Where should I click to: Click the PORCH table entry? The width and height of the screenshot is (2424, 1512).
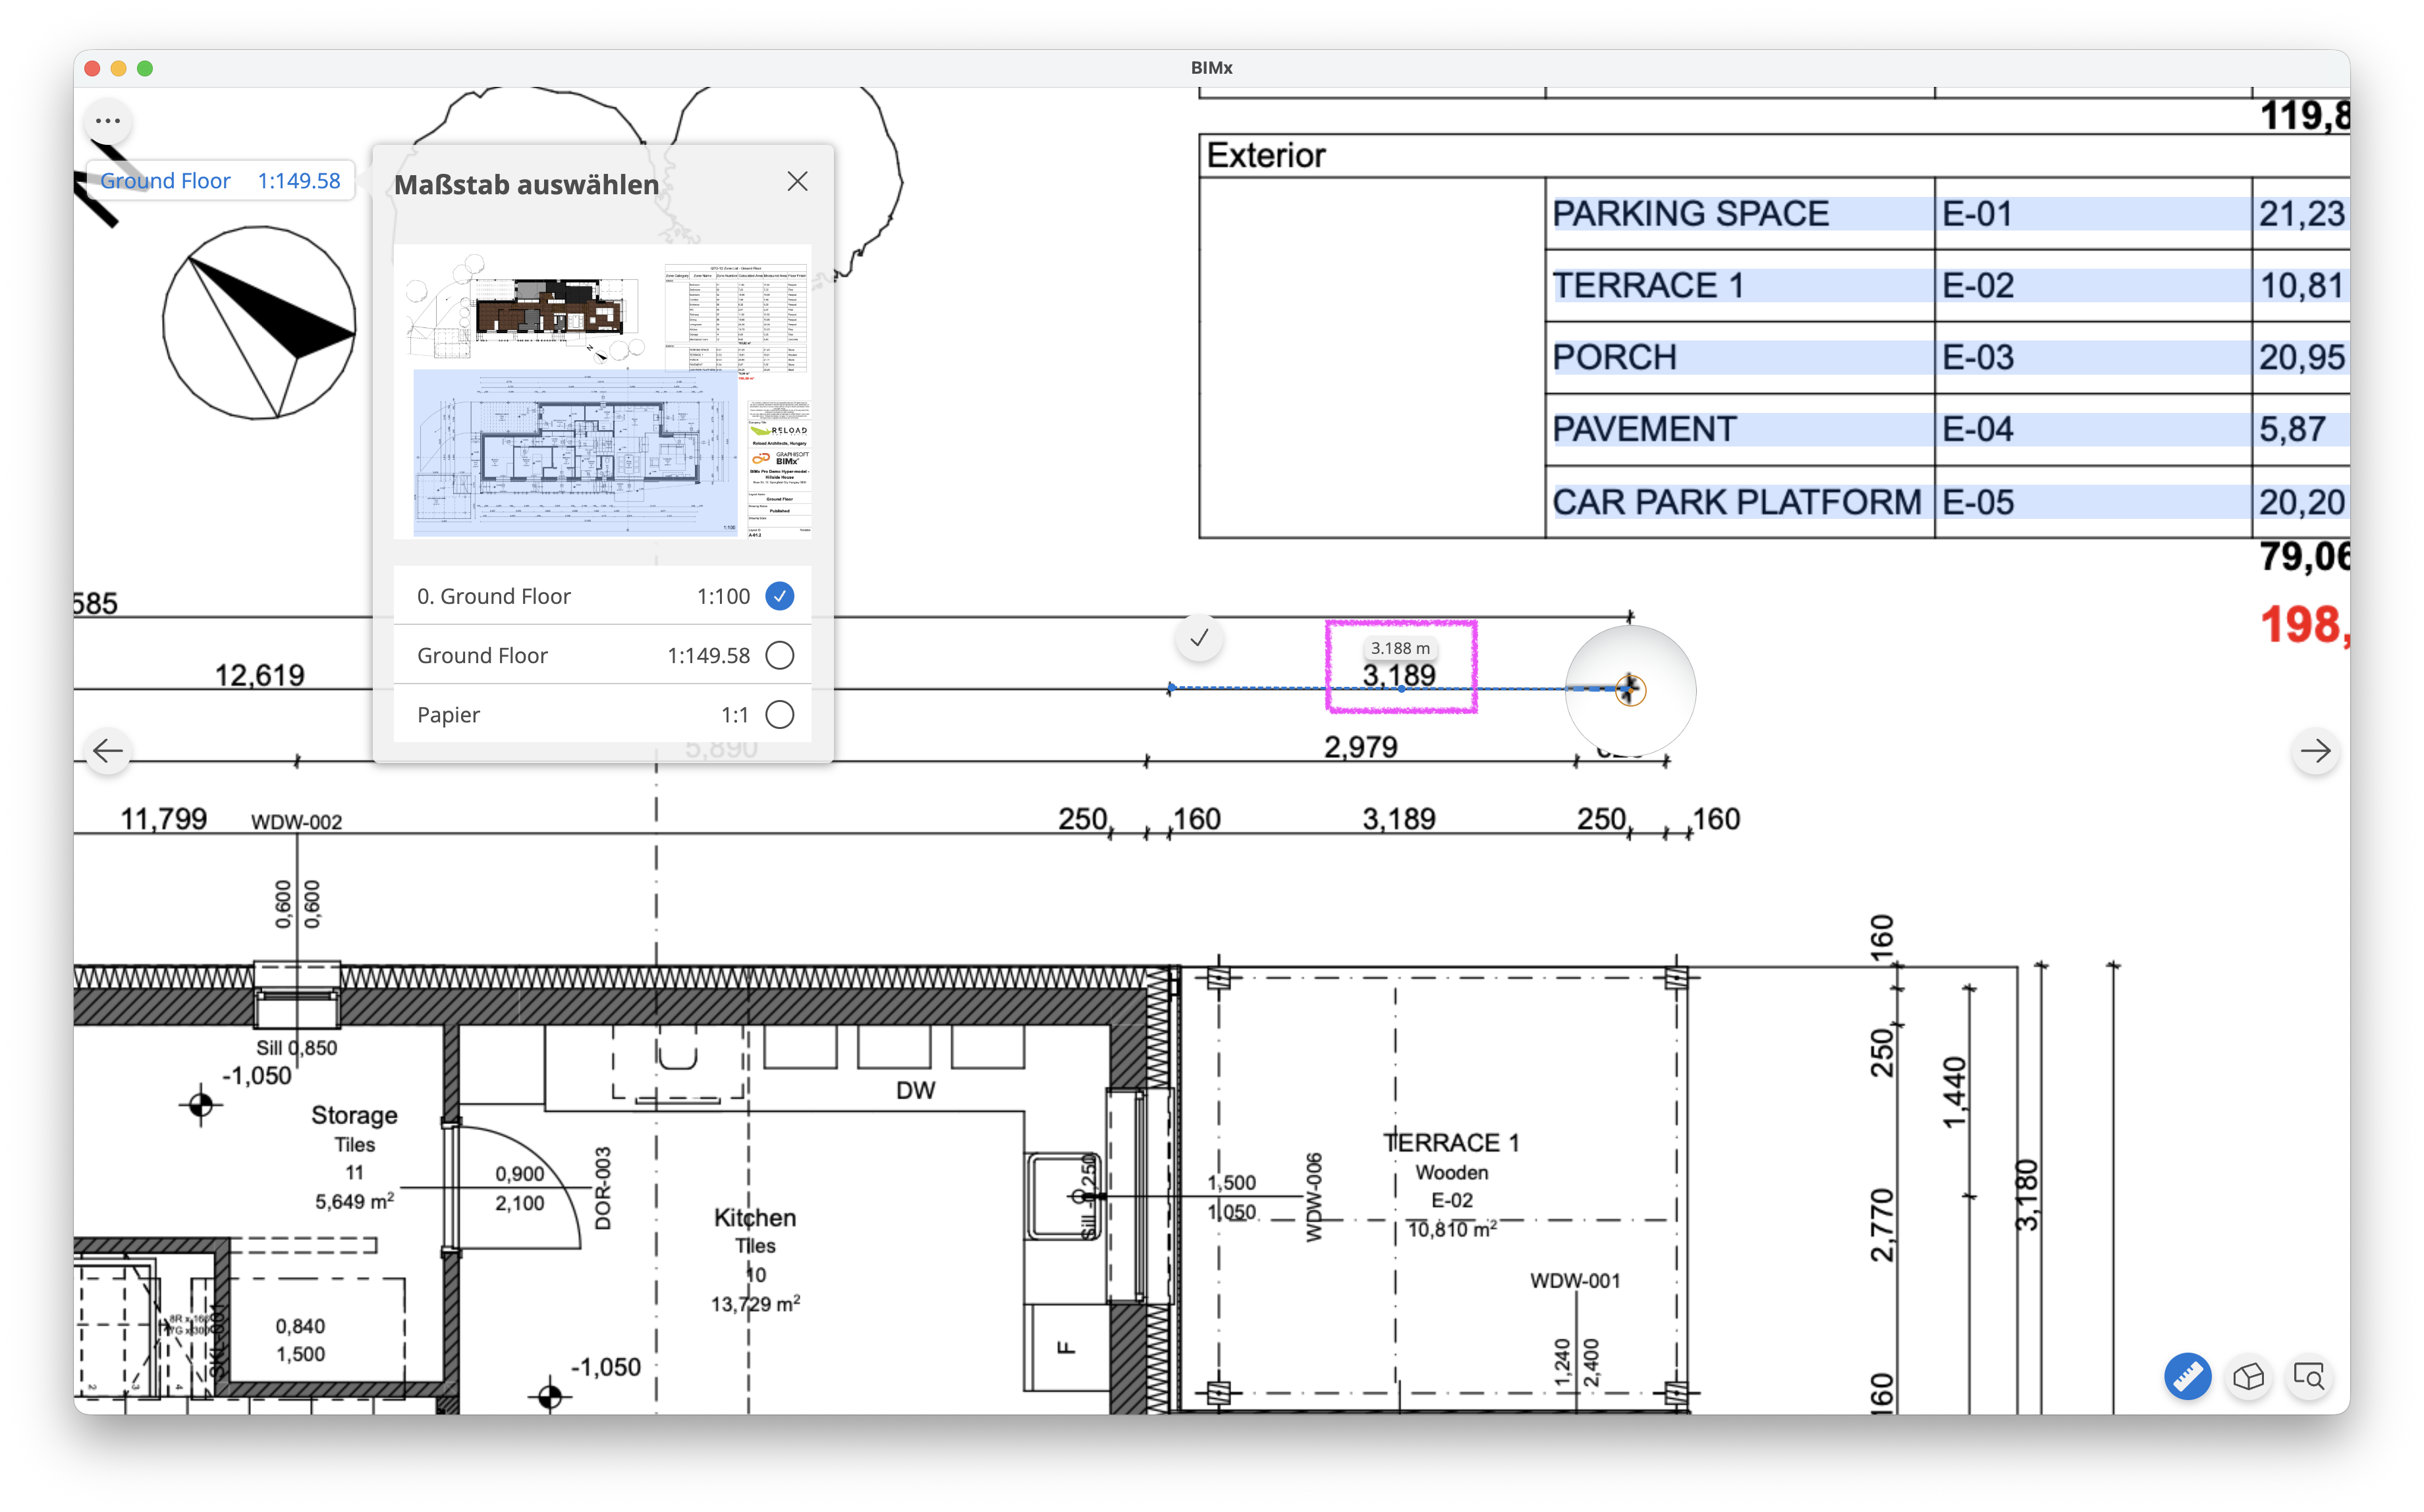tap(1614, 357)
